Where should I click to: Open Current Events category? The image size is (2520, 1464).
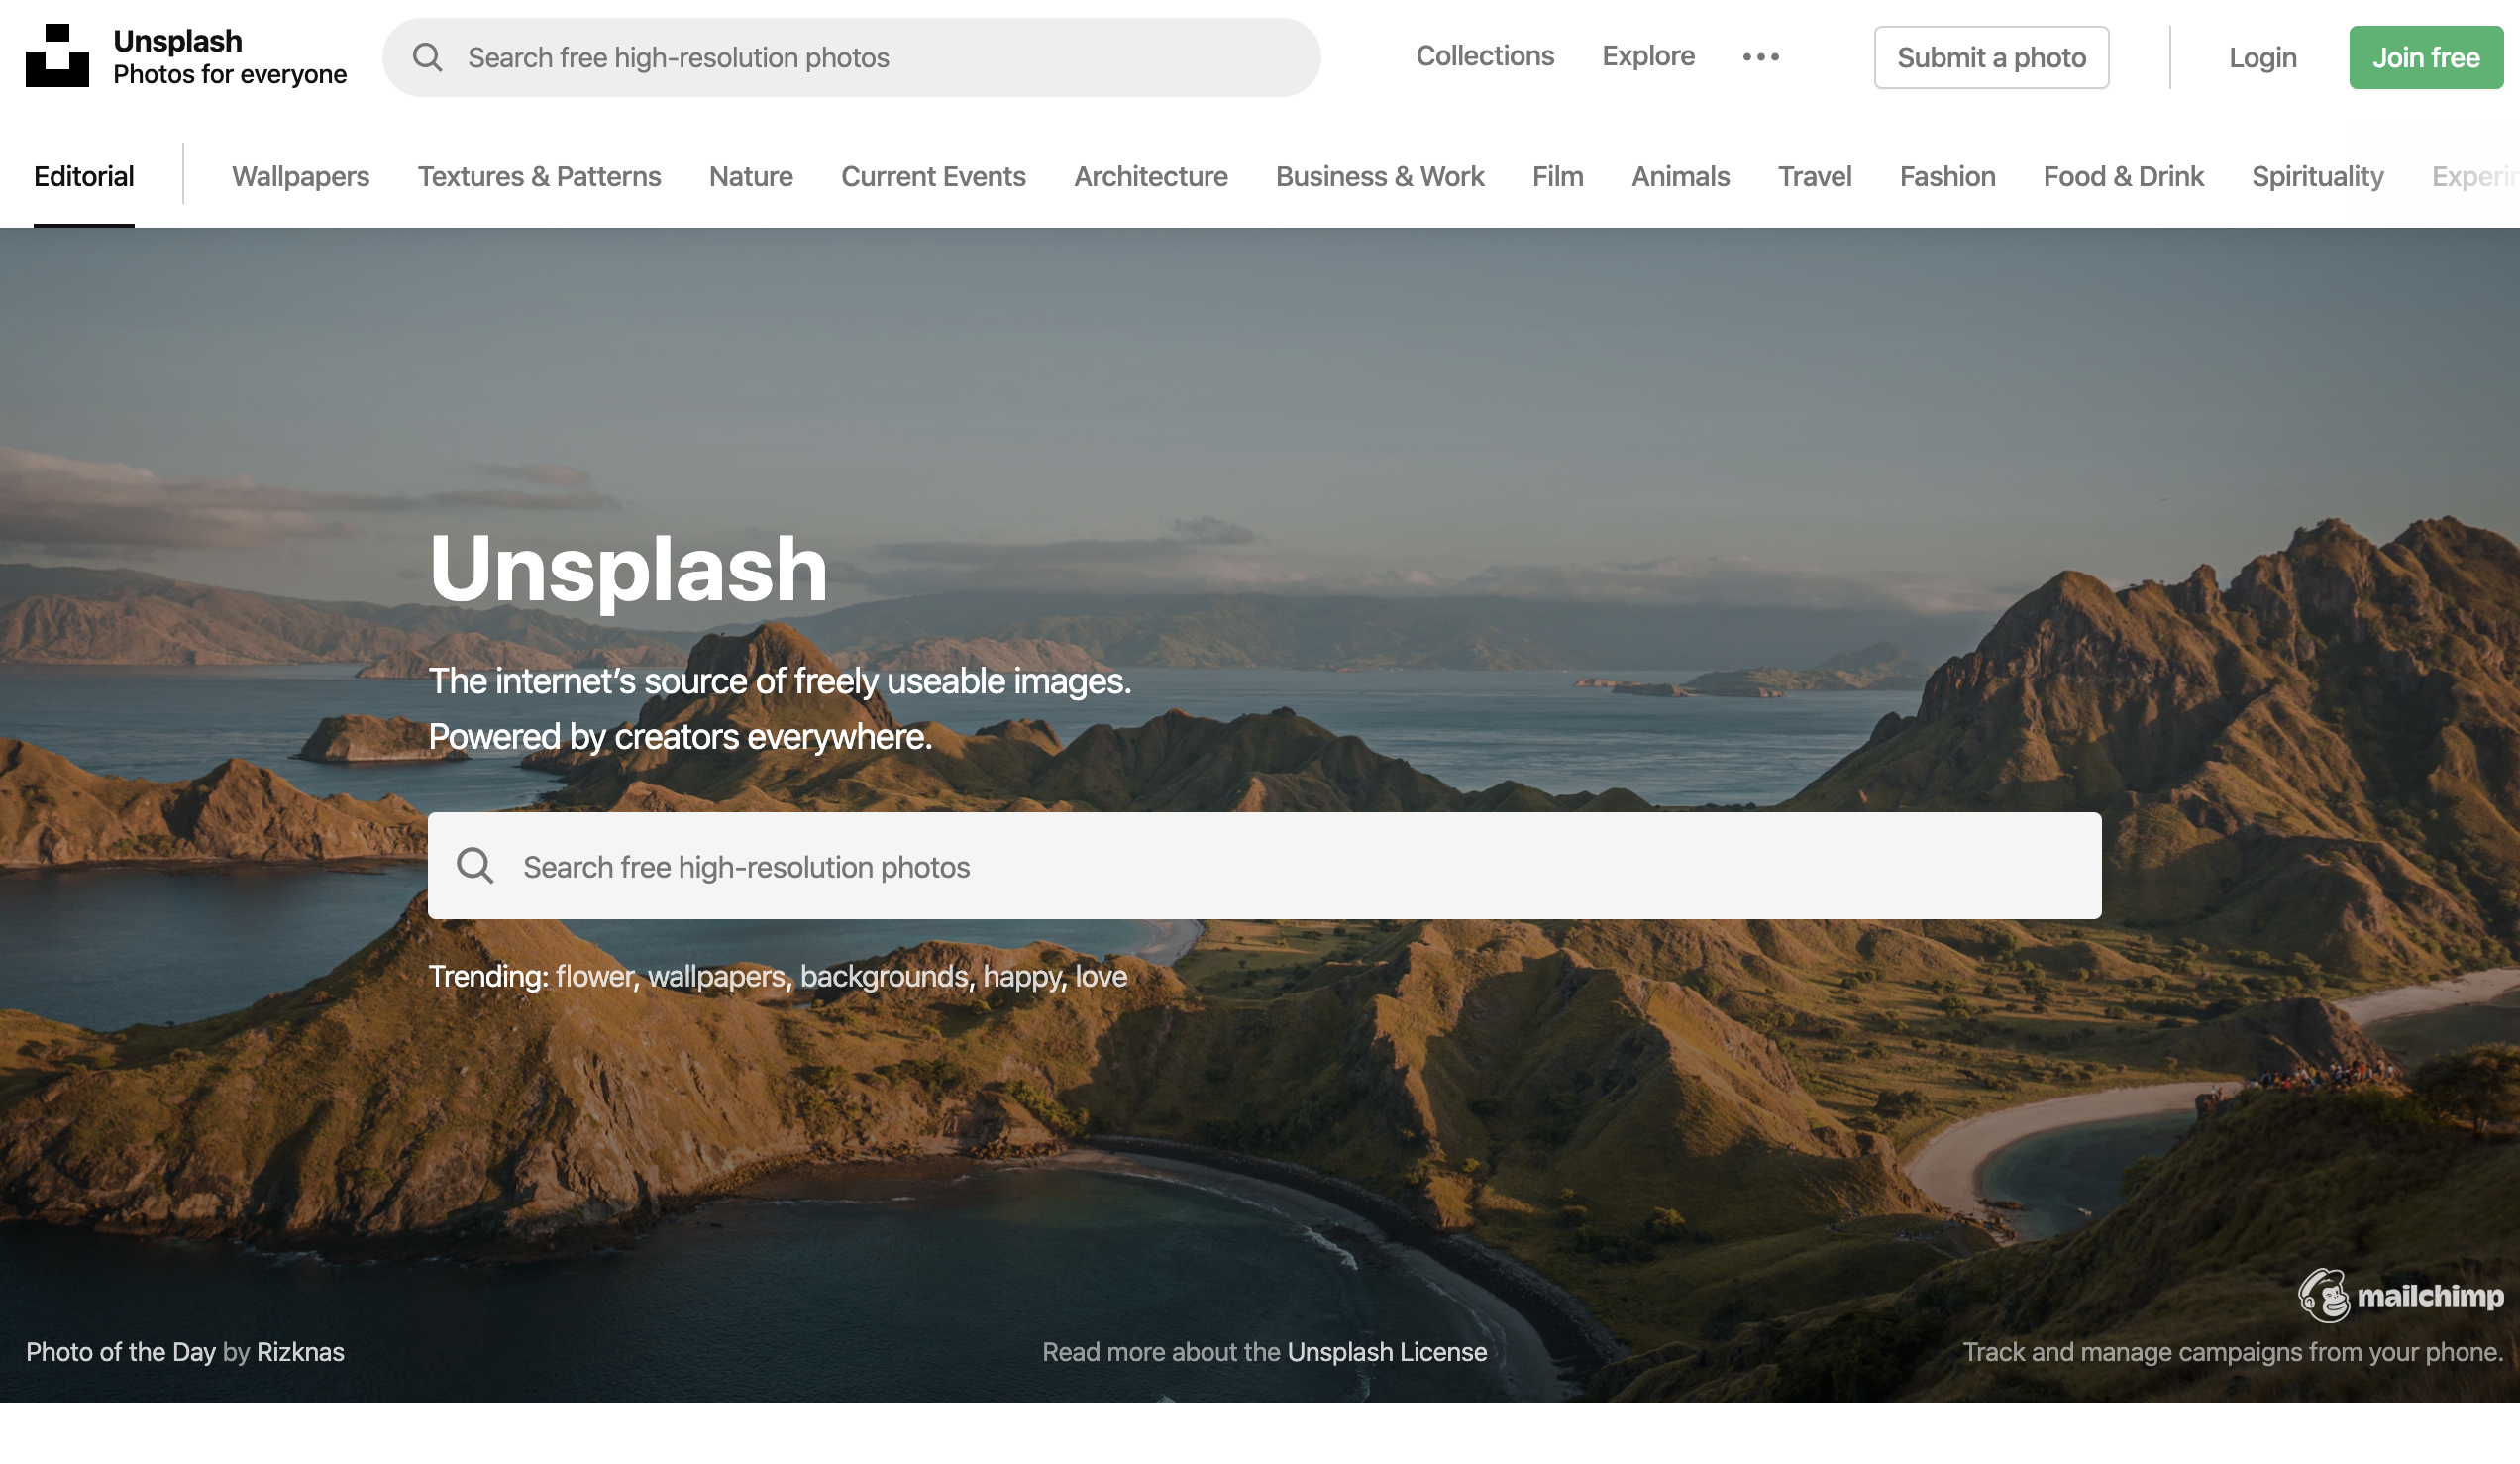933,176
